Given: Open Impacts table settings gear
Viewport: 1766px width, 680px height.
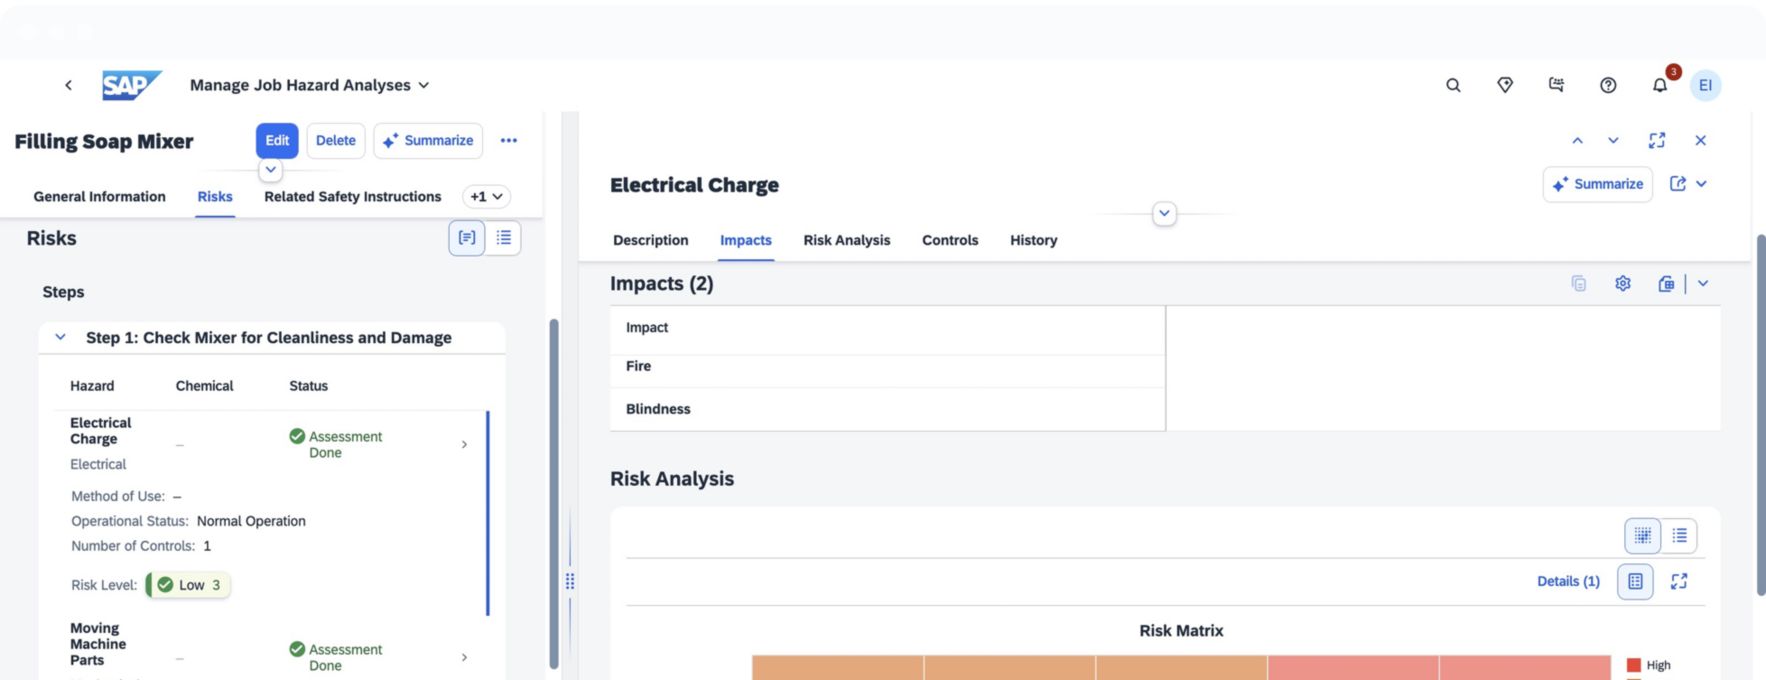Looking at the screenshot, I should pos(1622,284).
